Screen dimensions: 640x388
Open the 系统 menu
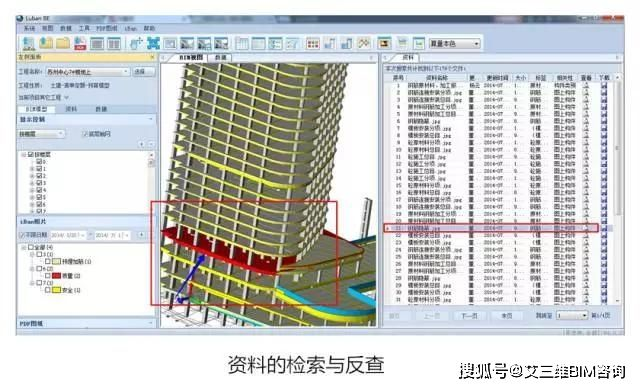pyautogui.click(x=29, y=28)
